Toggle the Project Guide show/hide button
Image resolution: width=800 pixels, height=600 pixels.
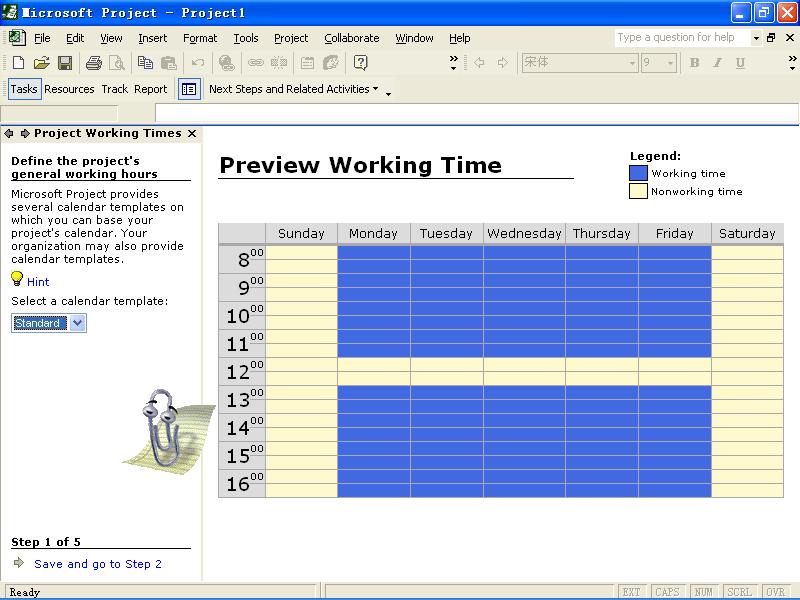coord(189,89)
